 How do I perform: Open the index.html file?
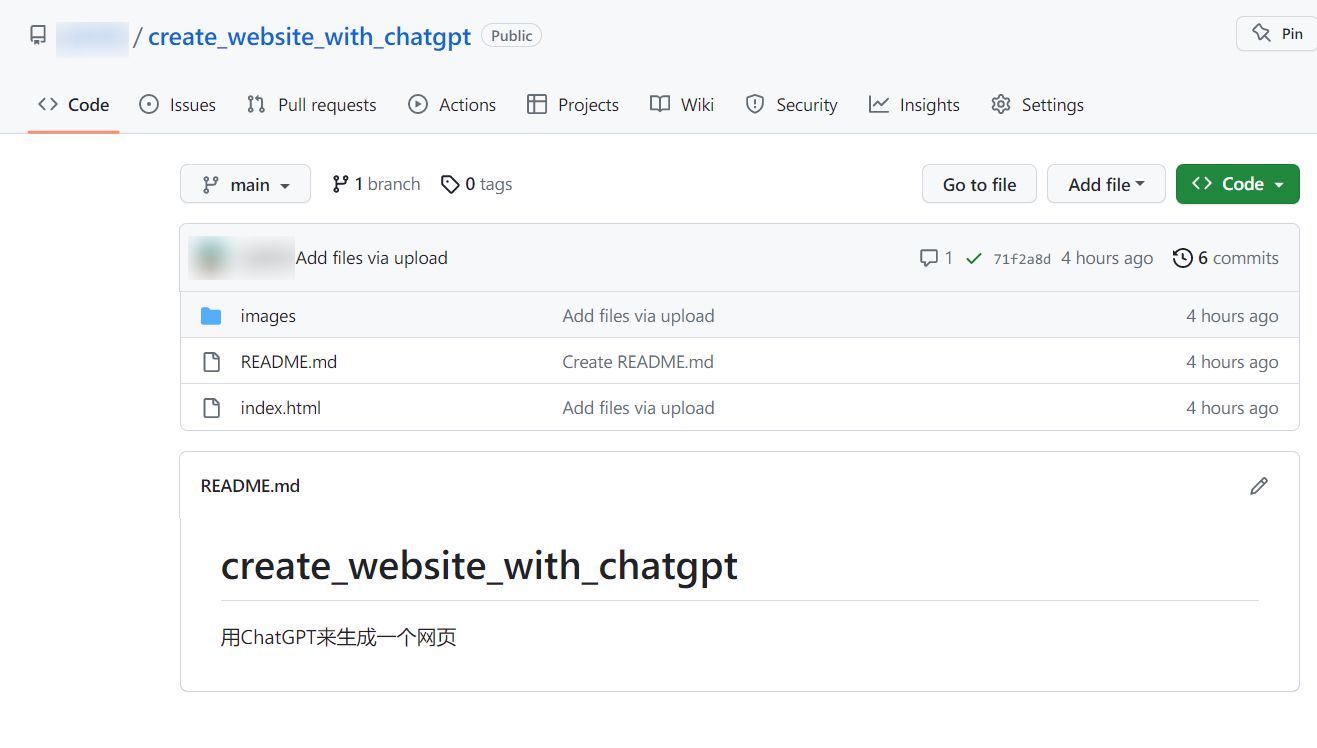281,408
